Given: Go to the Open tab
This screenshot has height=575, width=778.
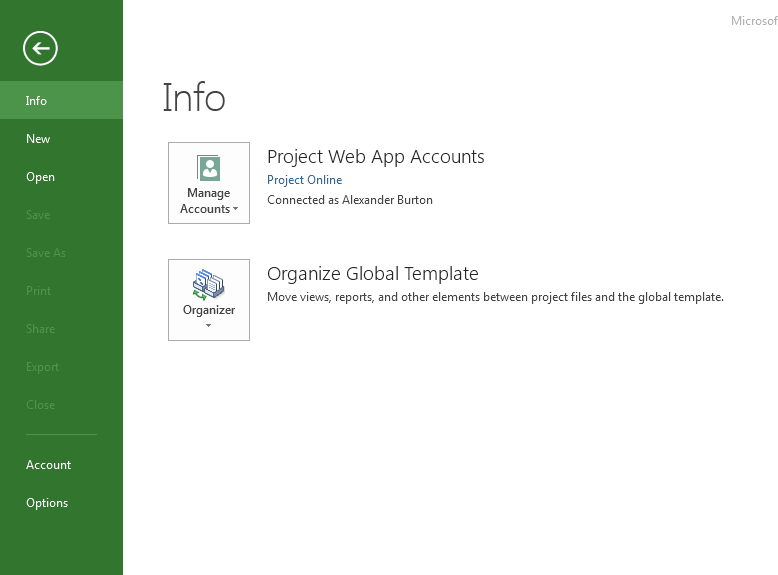Looking at the screenshot, I should (x=62, y=177).
